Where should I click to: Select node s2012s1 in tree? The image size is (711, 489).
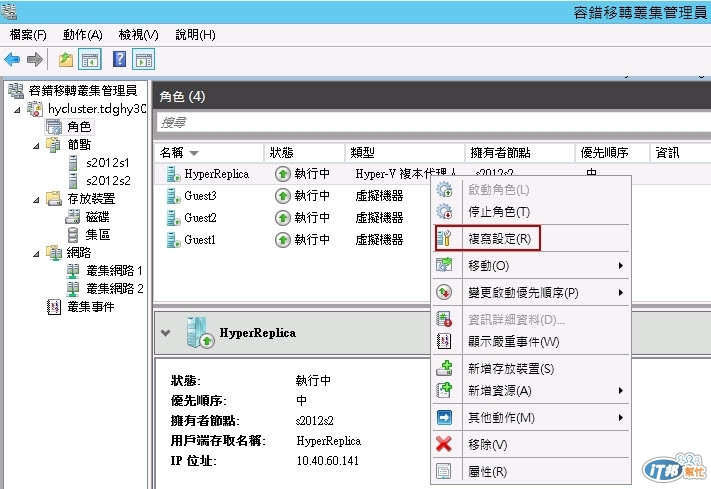point(107,163)
